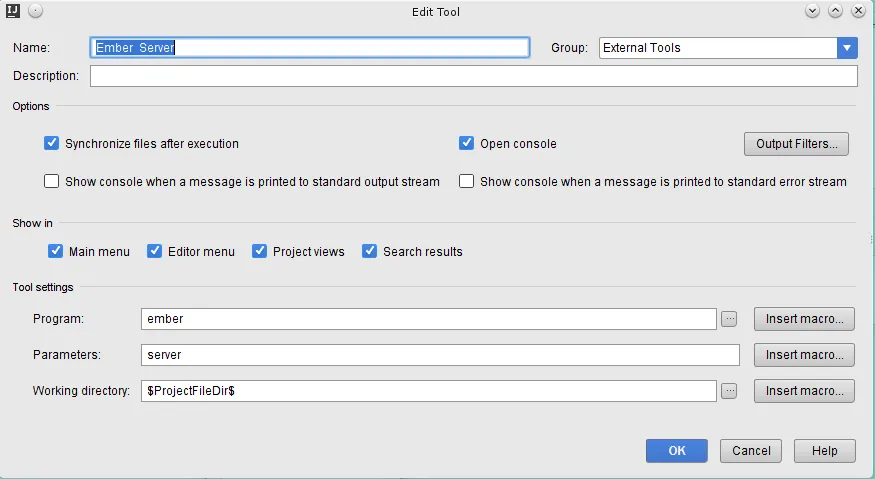Maximize the Edit Tool dialog
The image size is (875, 479).
835,11
